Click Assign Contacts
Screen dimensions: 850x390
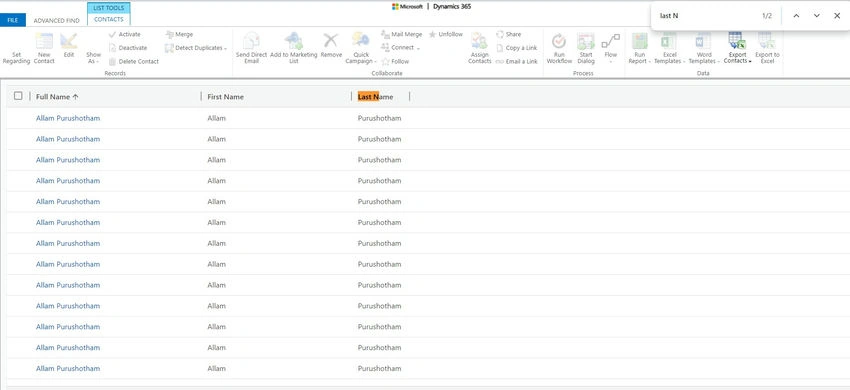pyautogui.click(x=479, y=49)
